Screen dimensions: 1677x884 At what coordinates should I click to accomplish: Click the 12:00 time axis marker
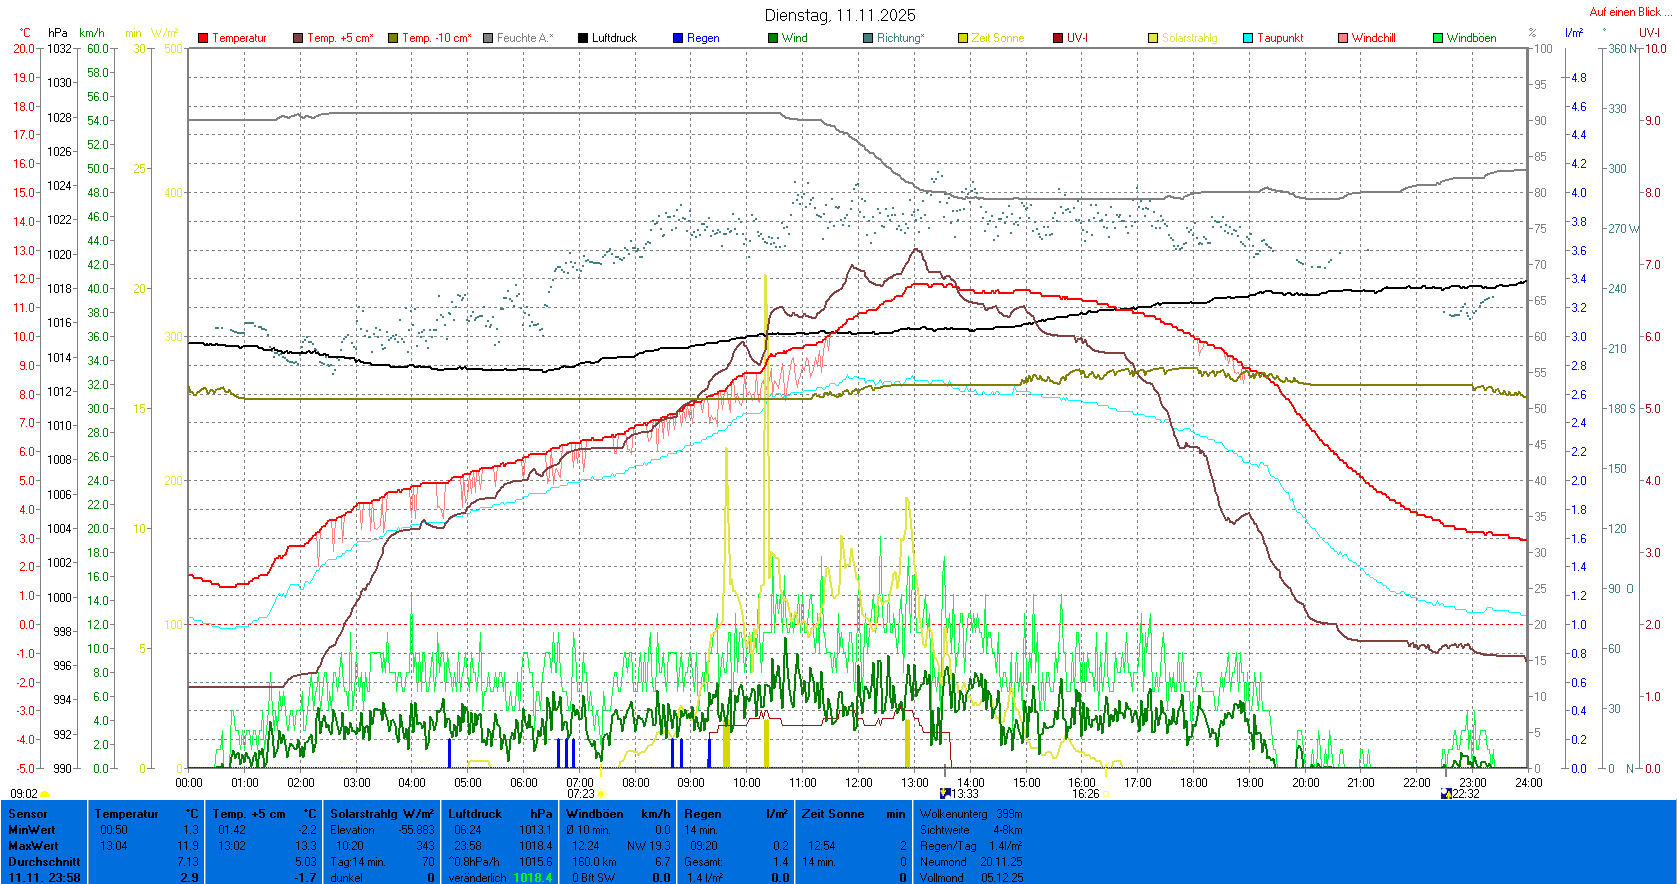point(858,782)
